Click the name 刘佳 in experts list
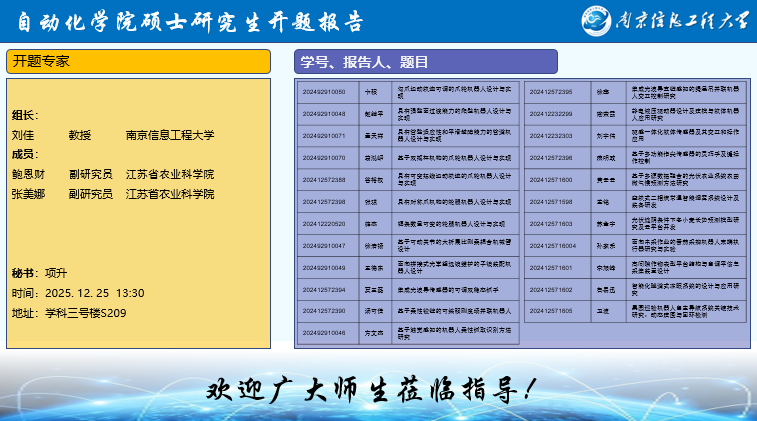 point(23,135)
